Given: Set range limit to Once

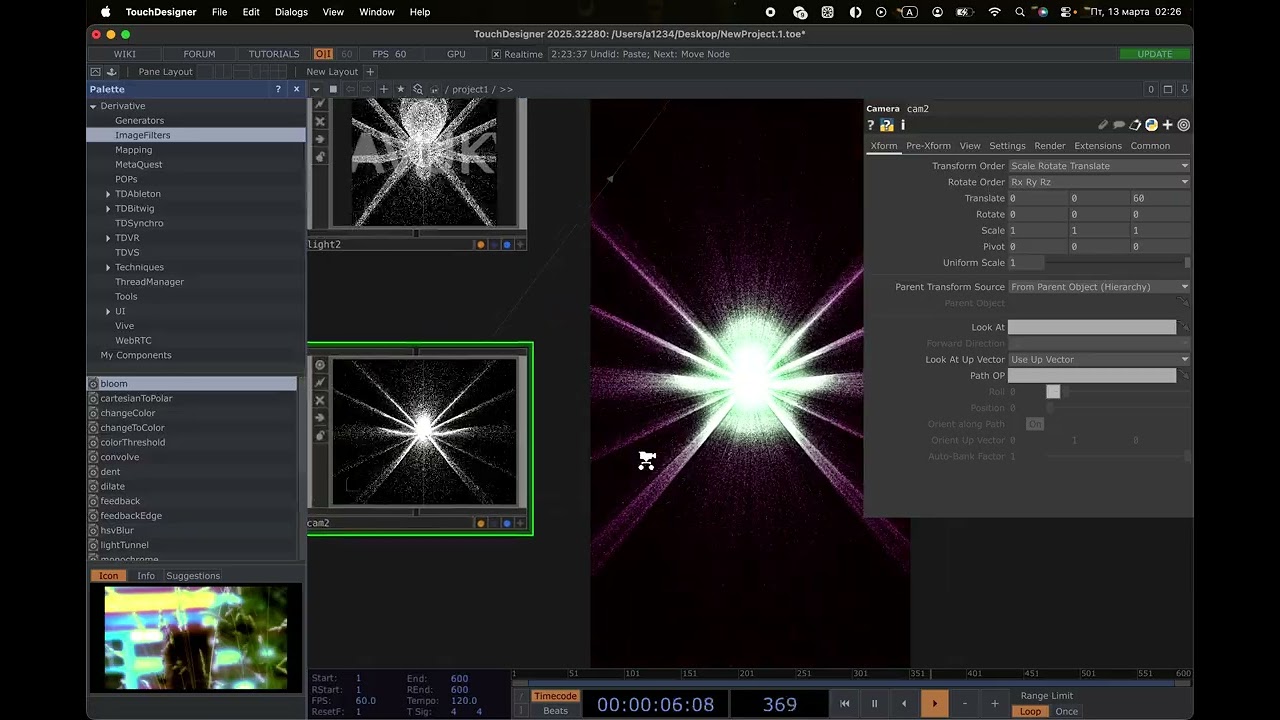Looking at the screenshot, I should [1067, 711].
